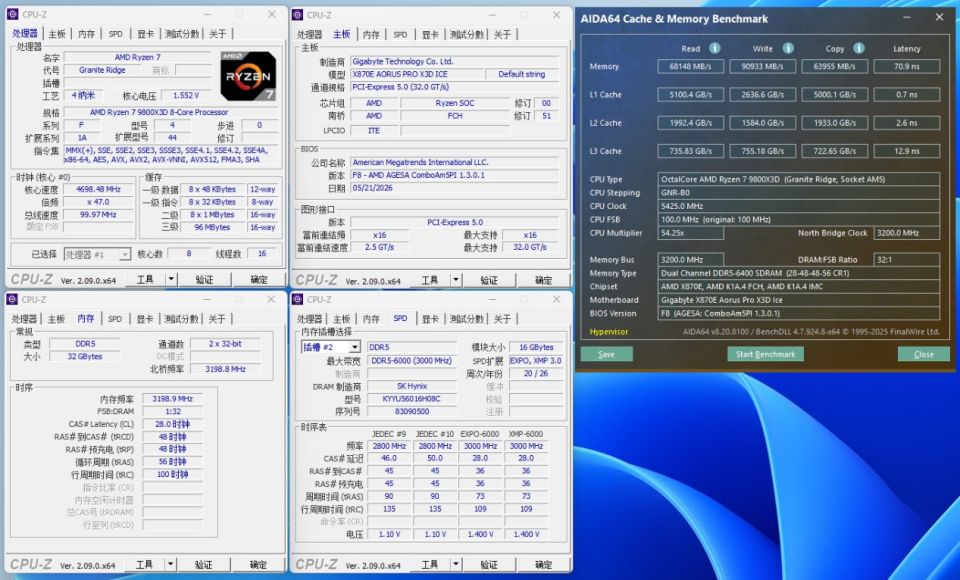The width and height of the screenshot is (960, 580).
Task: Click 线程数 value 16
Action: coord(262,254)
